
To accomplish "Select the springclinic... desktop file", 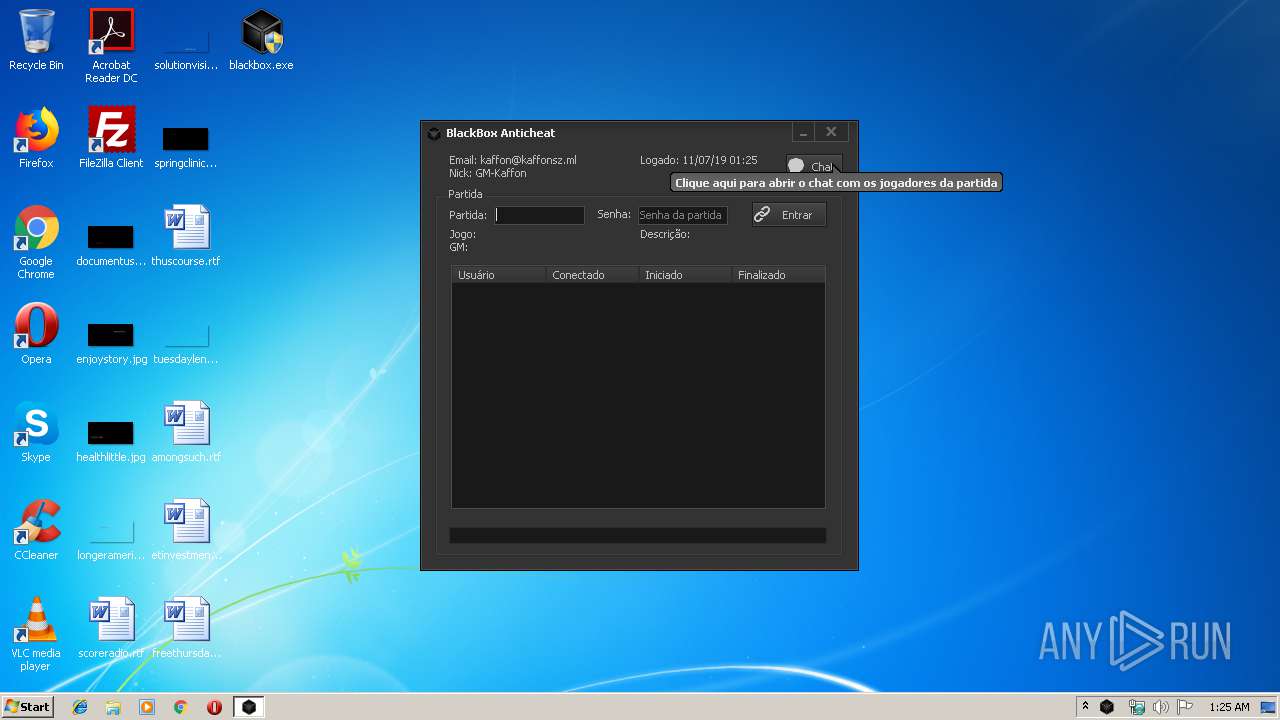I will tap(186, 145).
